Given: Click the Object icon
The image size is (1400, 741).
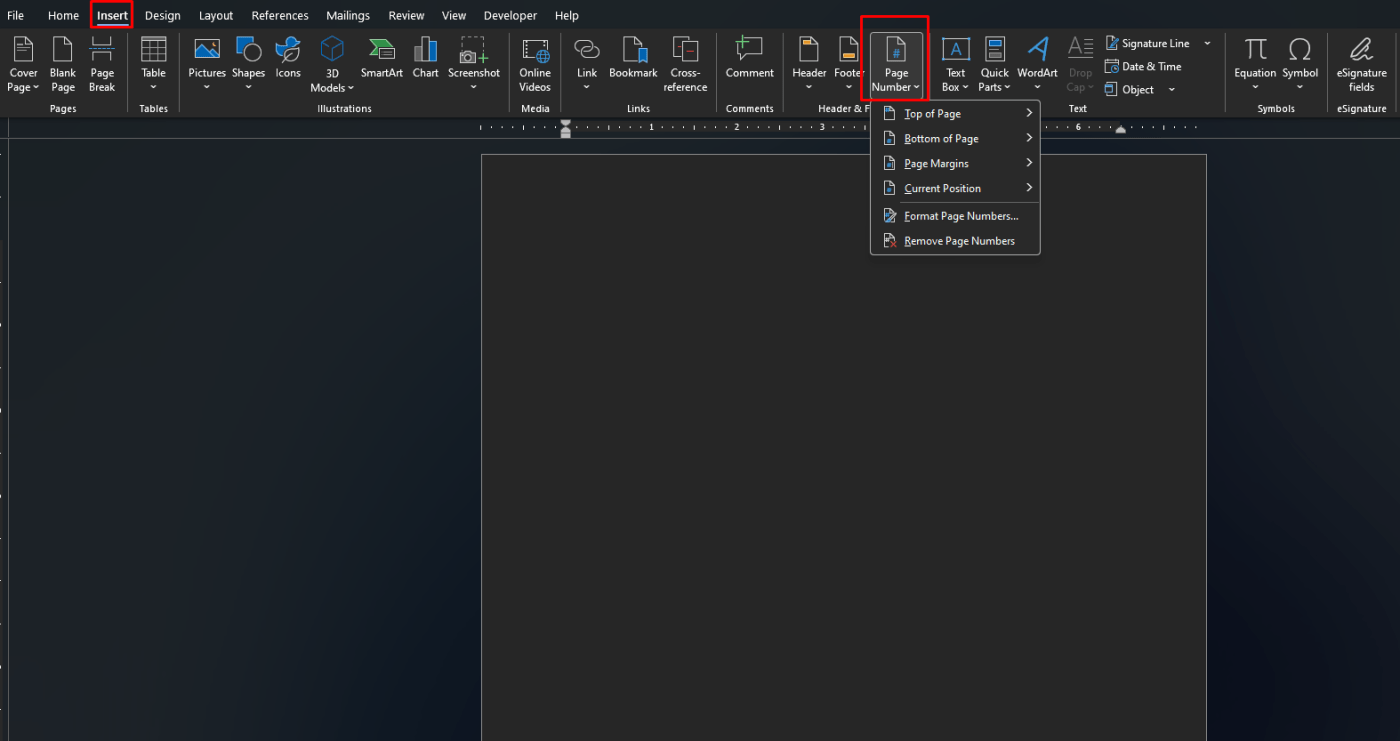Looking at the screenshot, I should coord(1111,89).
